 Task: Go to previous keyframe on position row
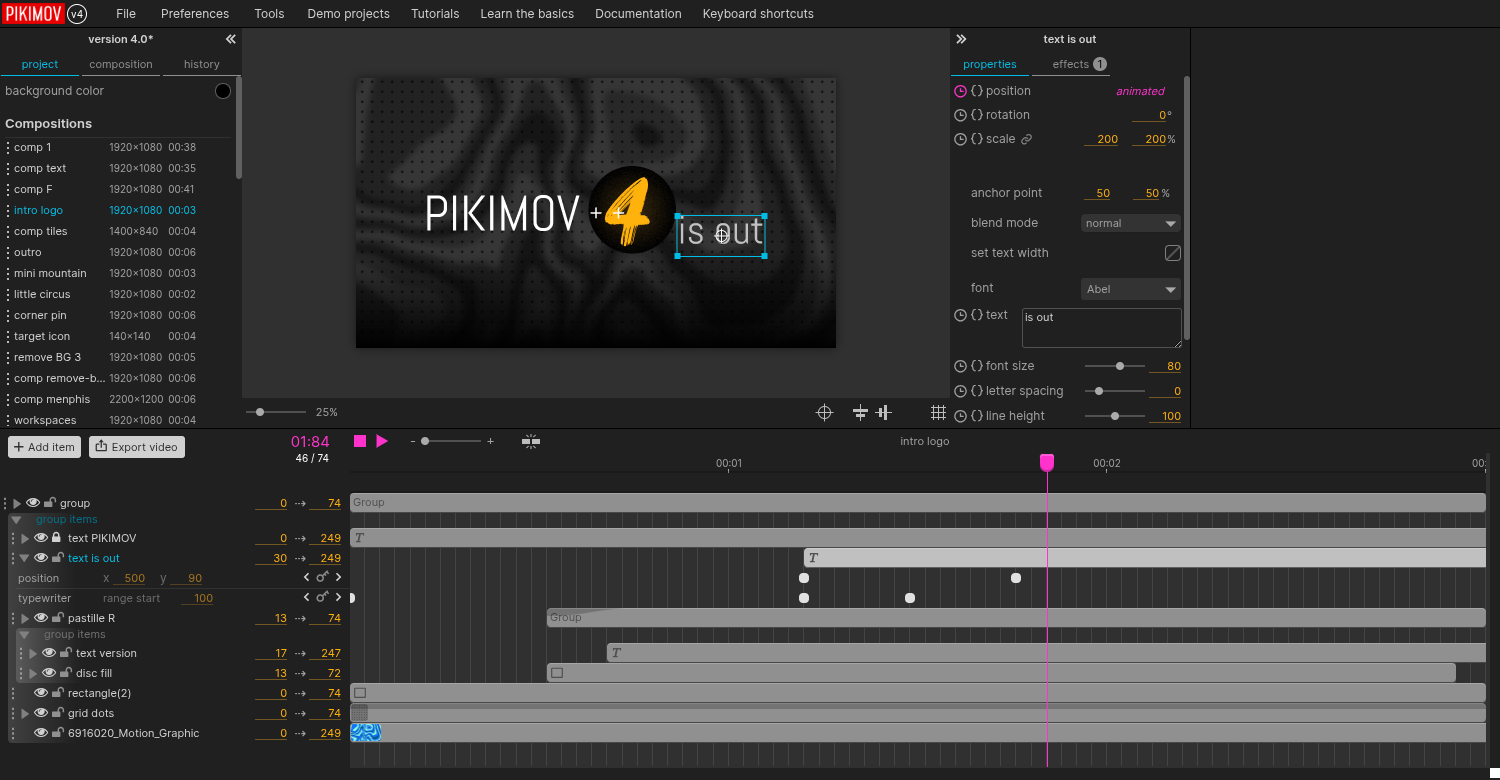click(307, 577)
